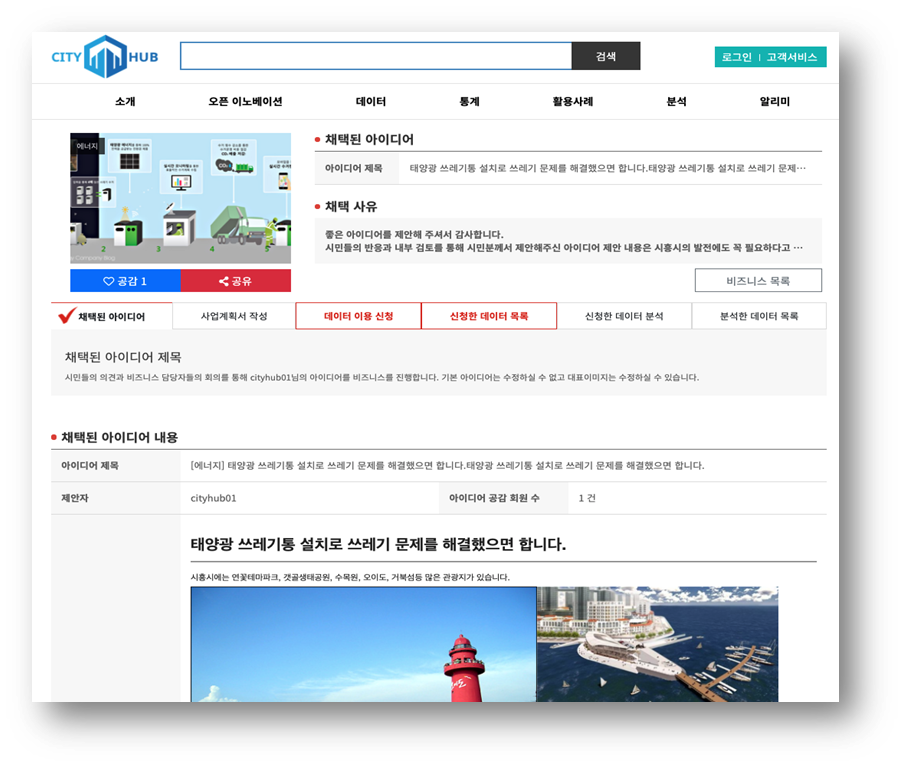Open the 분석 menu item
This screenshot has width=904, height=767.
click(676, 101)
